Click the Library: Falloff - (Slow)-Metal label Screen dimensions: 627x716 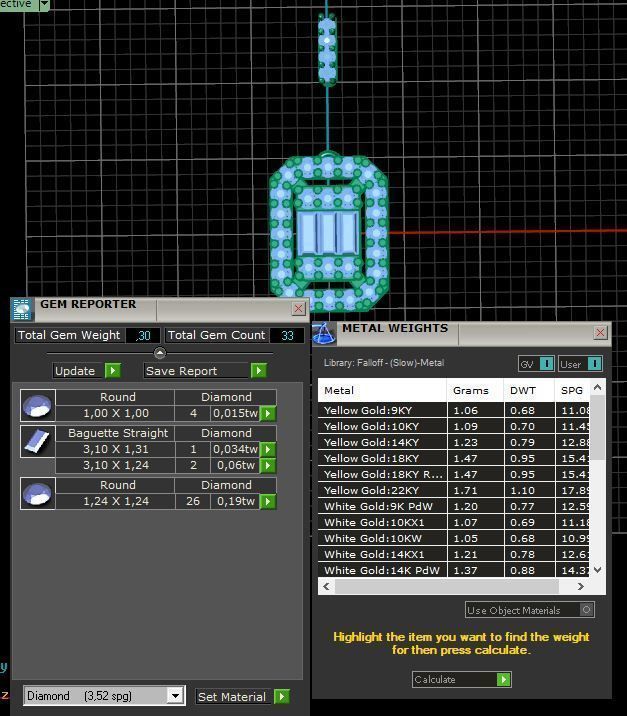[384, 363]
